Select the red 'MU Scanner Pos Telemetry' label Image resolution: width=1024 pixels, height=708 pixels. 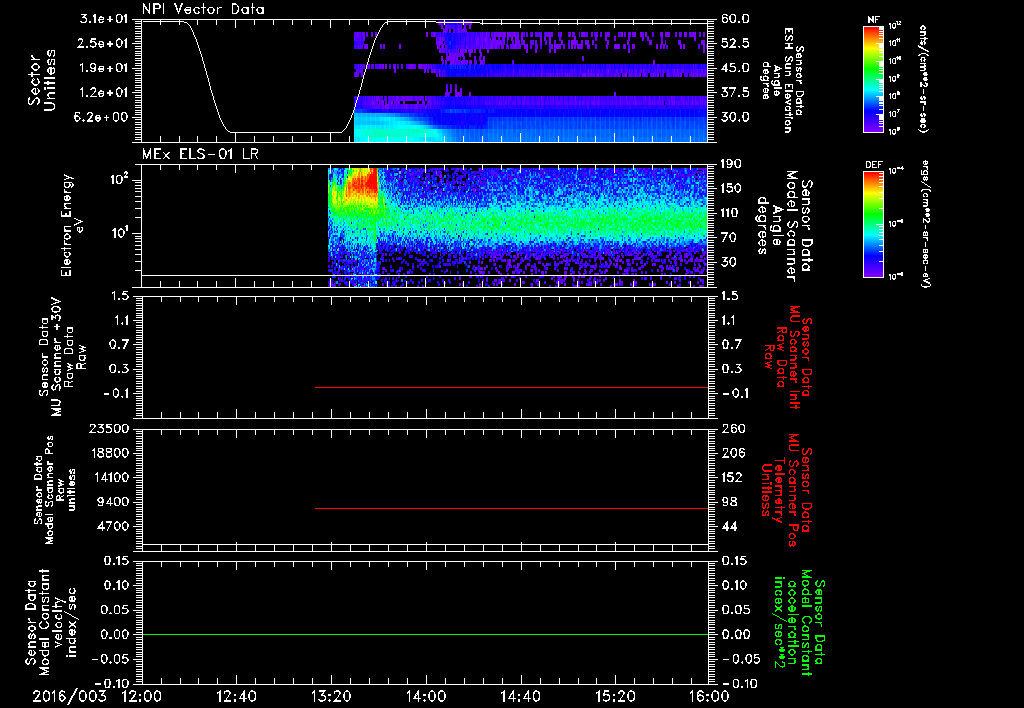(x=784, y=490)
